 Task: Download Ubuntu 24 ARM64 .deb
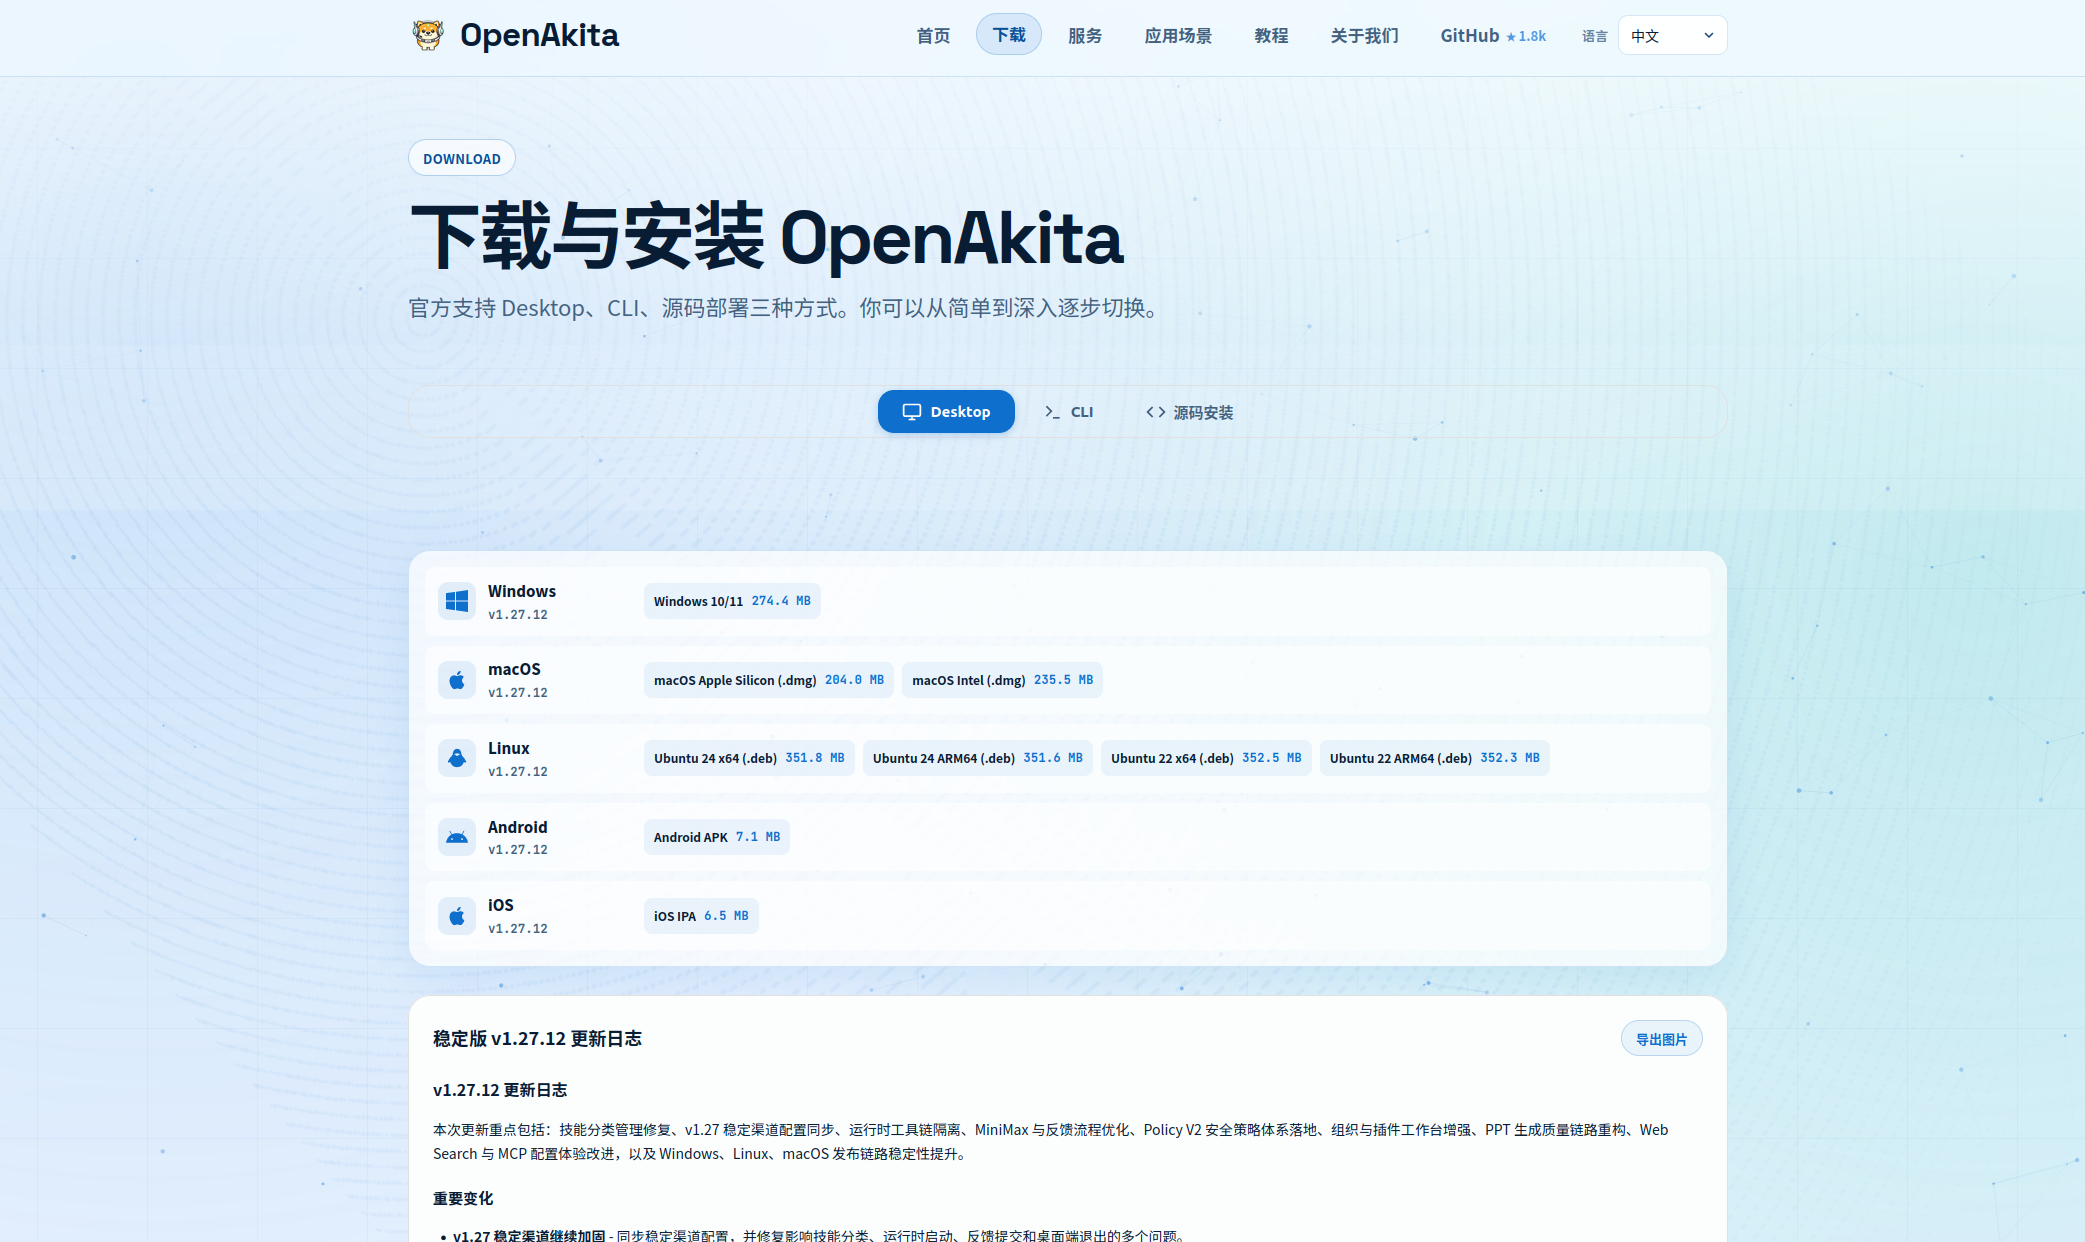[977, 758]
